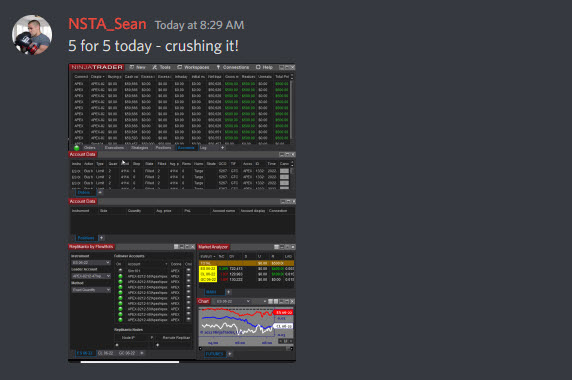Expand the Leader Account dropdown

(x=91, y=276)
